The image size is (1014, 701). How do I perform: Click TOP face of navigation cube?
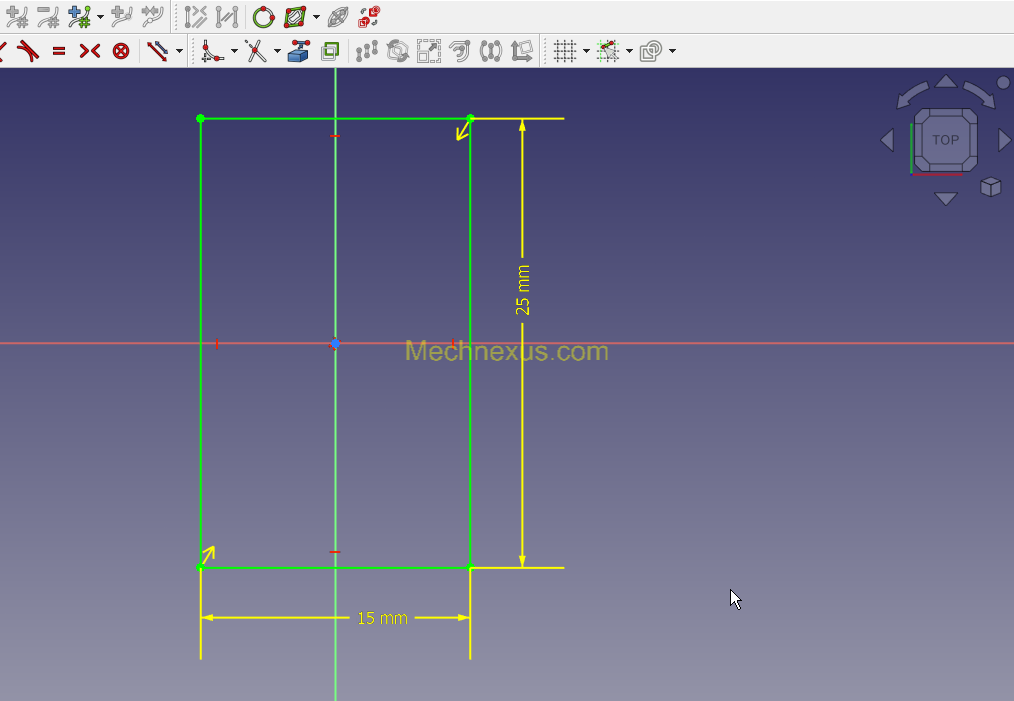pyautogui.click(x=945, y=140)
